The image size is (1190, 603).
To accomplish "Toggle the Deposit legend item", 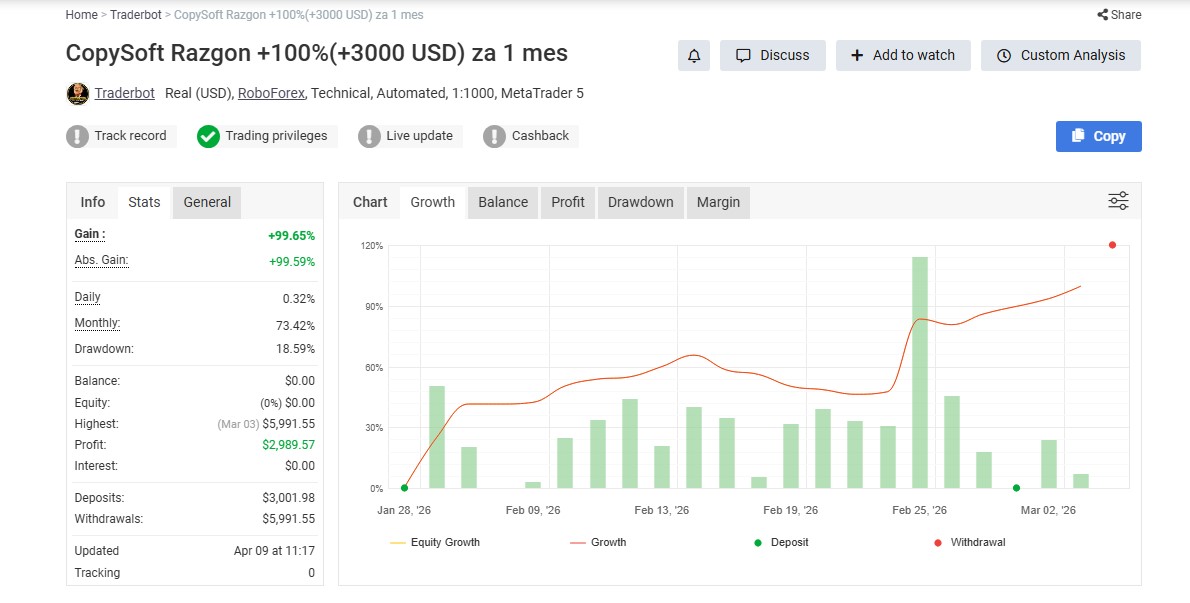I will pos(781,542).
